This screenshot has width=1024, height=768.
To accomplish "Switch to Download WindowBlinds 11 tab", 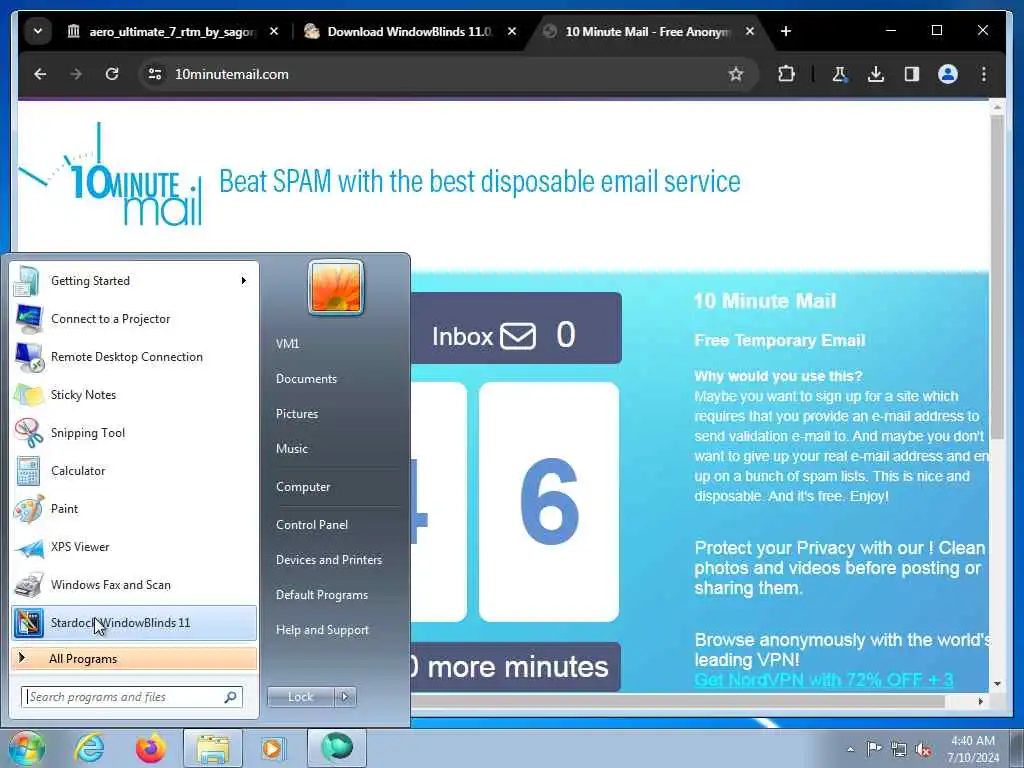I will tap(410, 31).
